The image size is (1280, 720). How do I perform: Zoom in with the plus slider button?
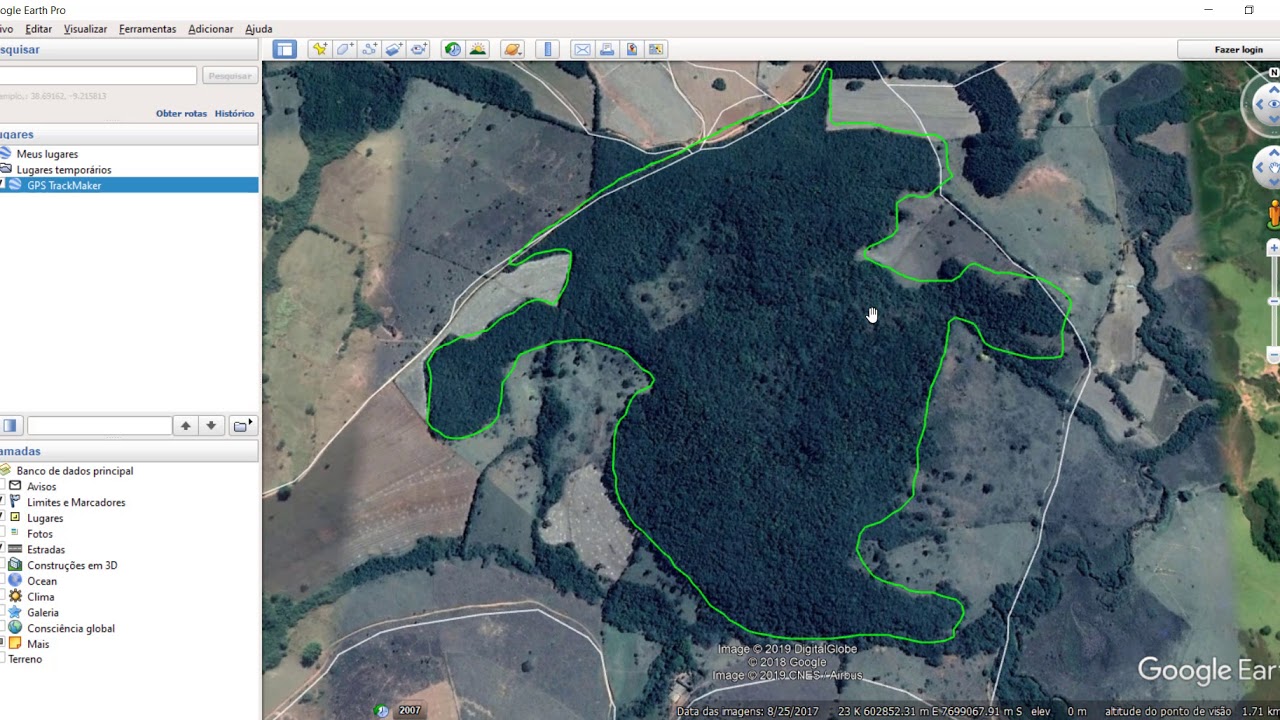click(1273, 247)
